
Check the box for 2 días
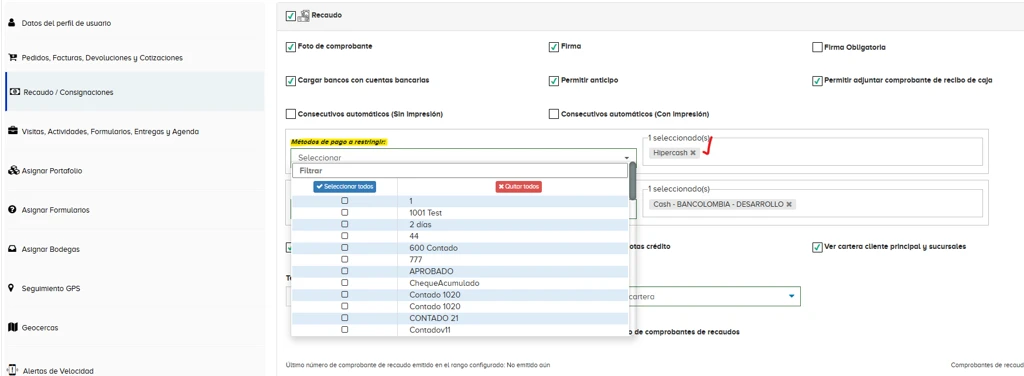click(344, 225)
